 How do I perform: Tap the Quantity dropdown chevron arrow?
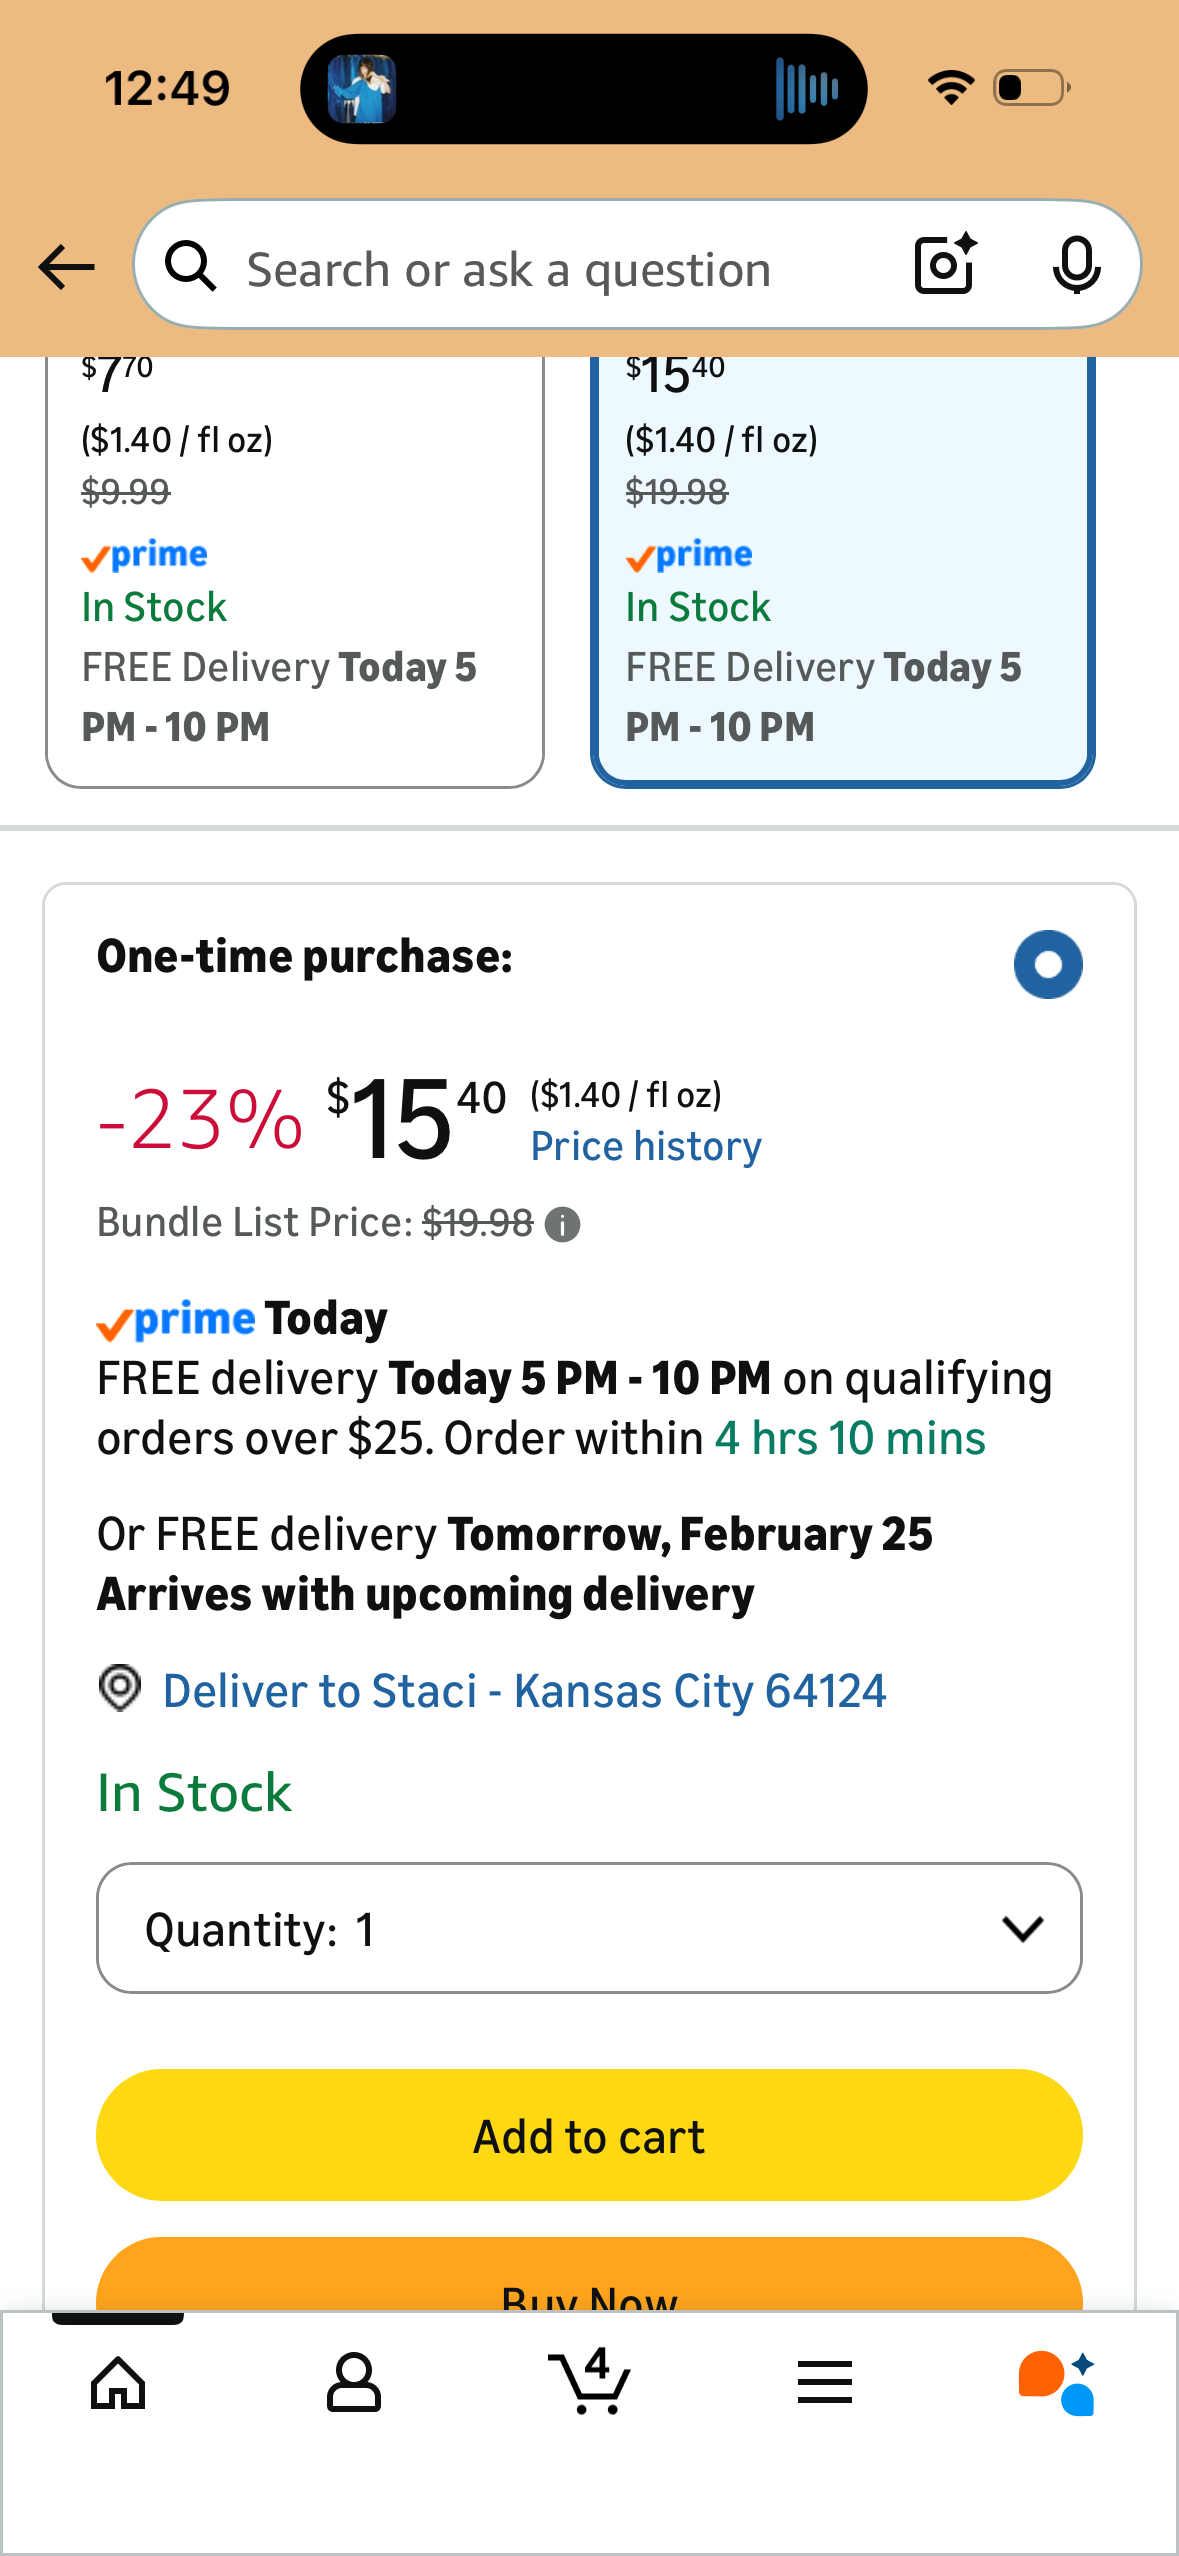coord(1022,1928)
